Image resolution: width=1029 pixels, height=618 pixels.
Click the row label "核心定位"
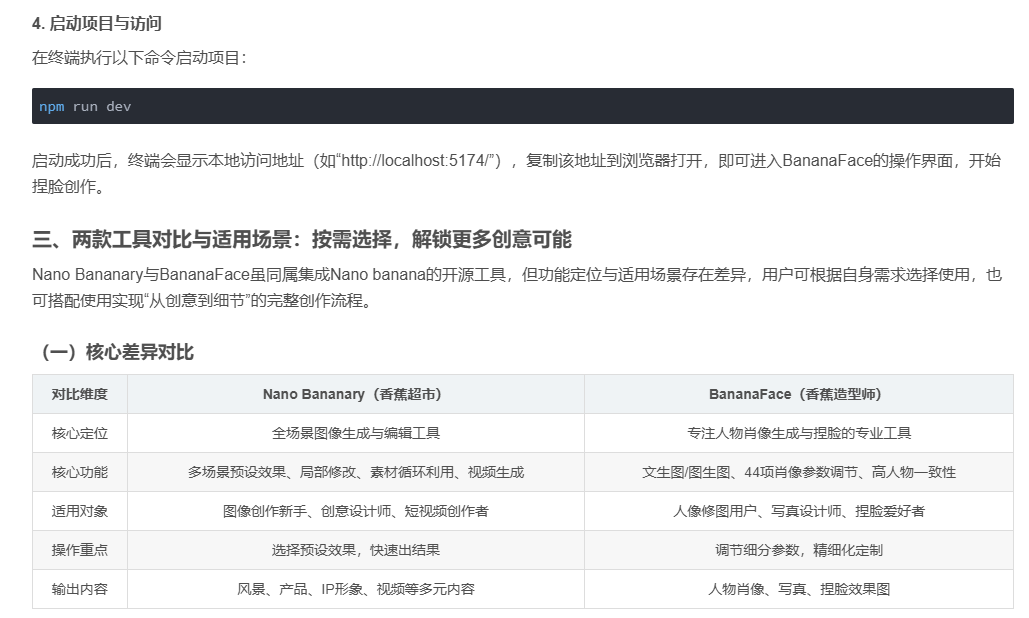coord(79,433)
